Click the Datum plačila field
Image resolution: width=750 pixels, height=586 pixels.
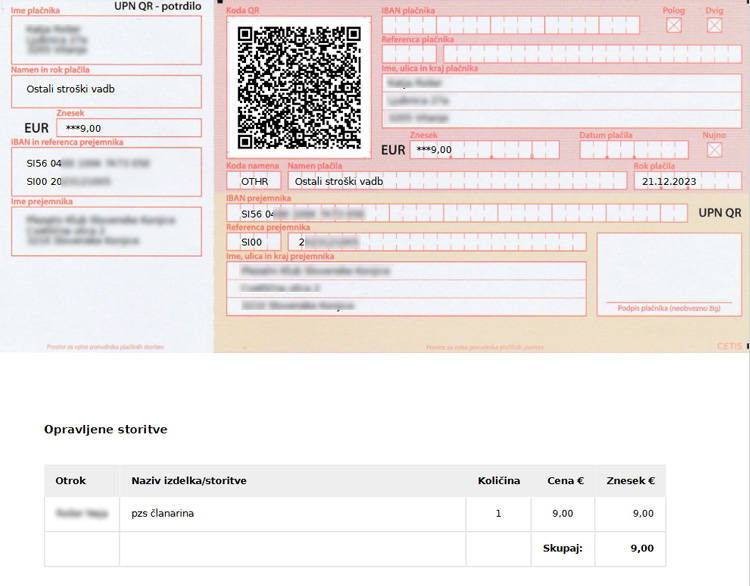(x=633, y=149)
